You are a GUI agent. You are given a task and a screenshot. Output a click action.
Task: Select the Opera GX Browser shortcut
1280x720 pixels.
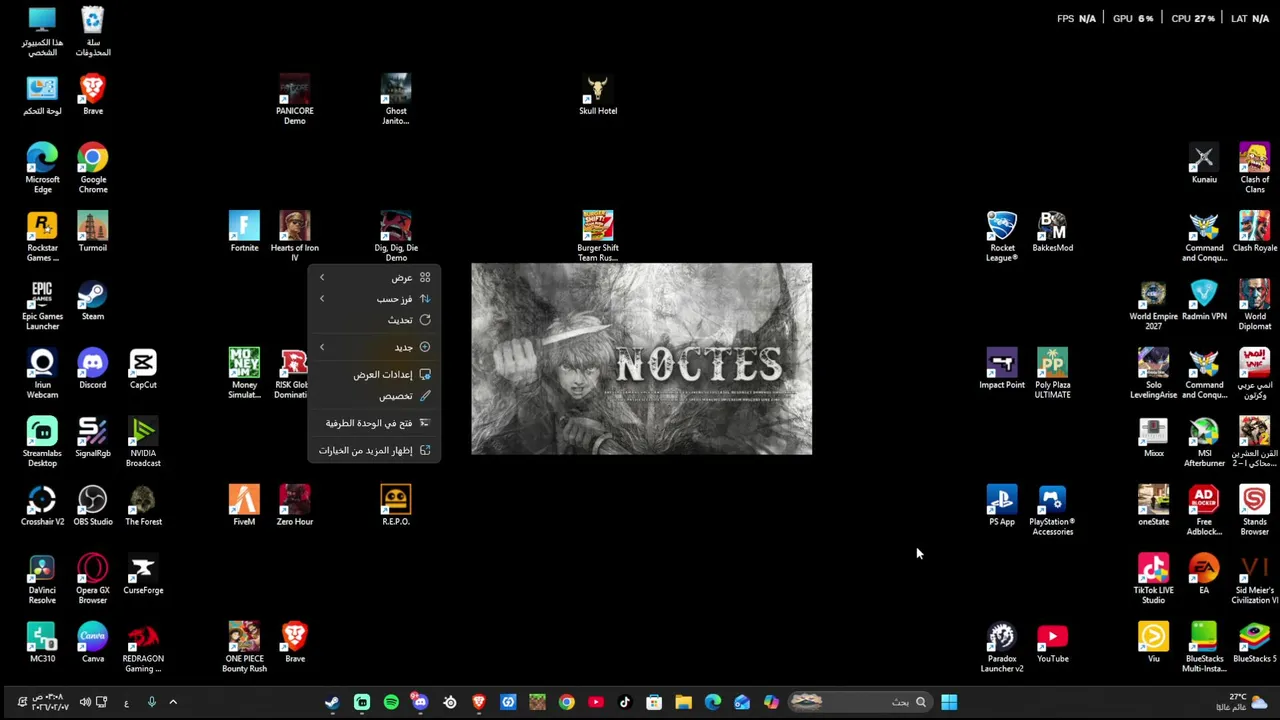(93, 578)
